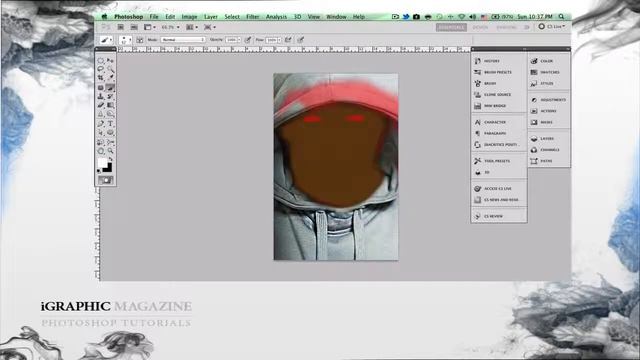Select the Move tool
Viewport: 640px width, 360px height.
pos(110,60)
